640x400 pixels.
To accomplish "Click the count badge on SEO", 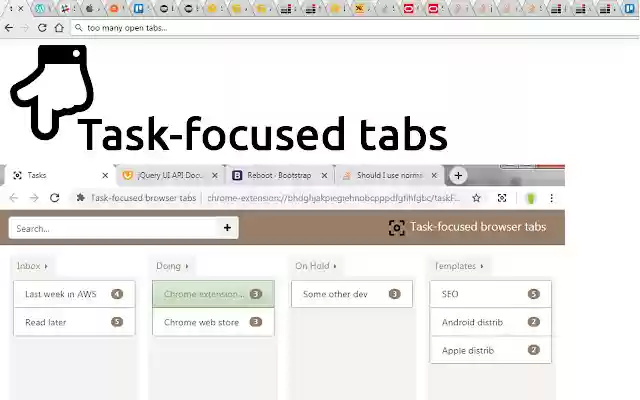I will tap(533, 294).
